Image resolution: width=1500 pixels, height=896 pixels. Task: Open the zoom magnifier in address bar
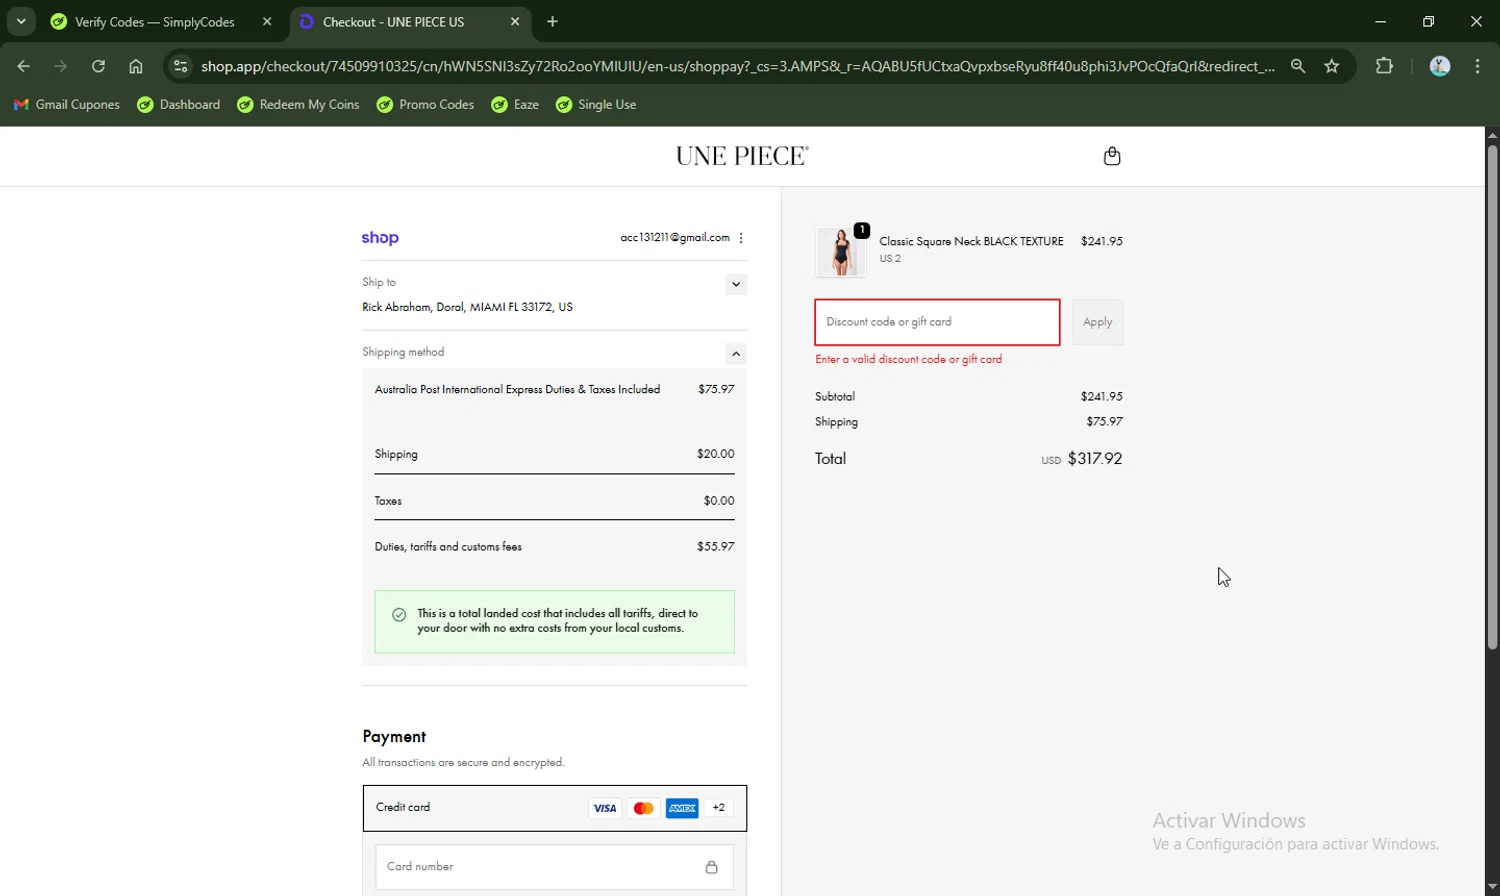point(1298,66)
